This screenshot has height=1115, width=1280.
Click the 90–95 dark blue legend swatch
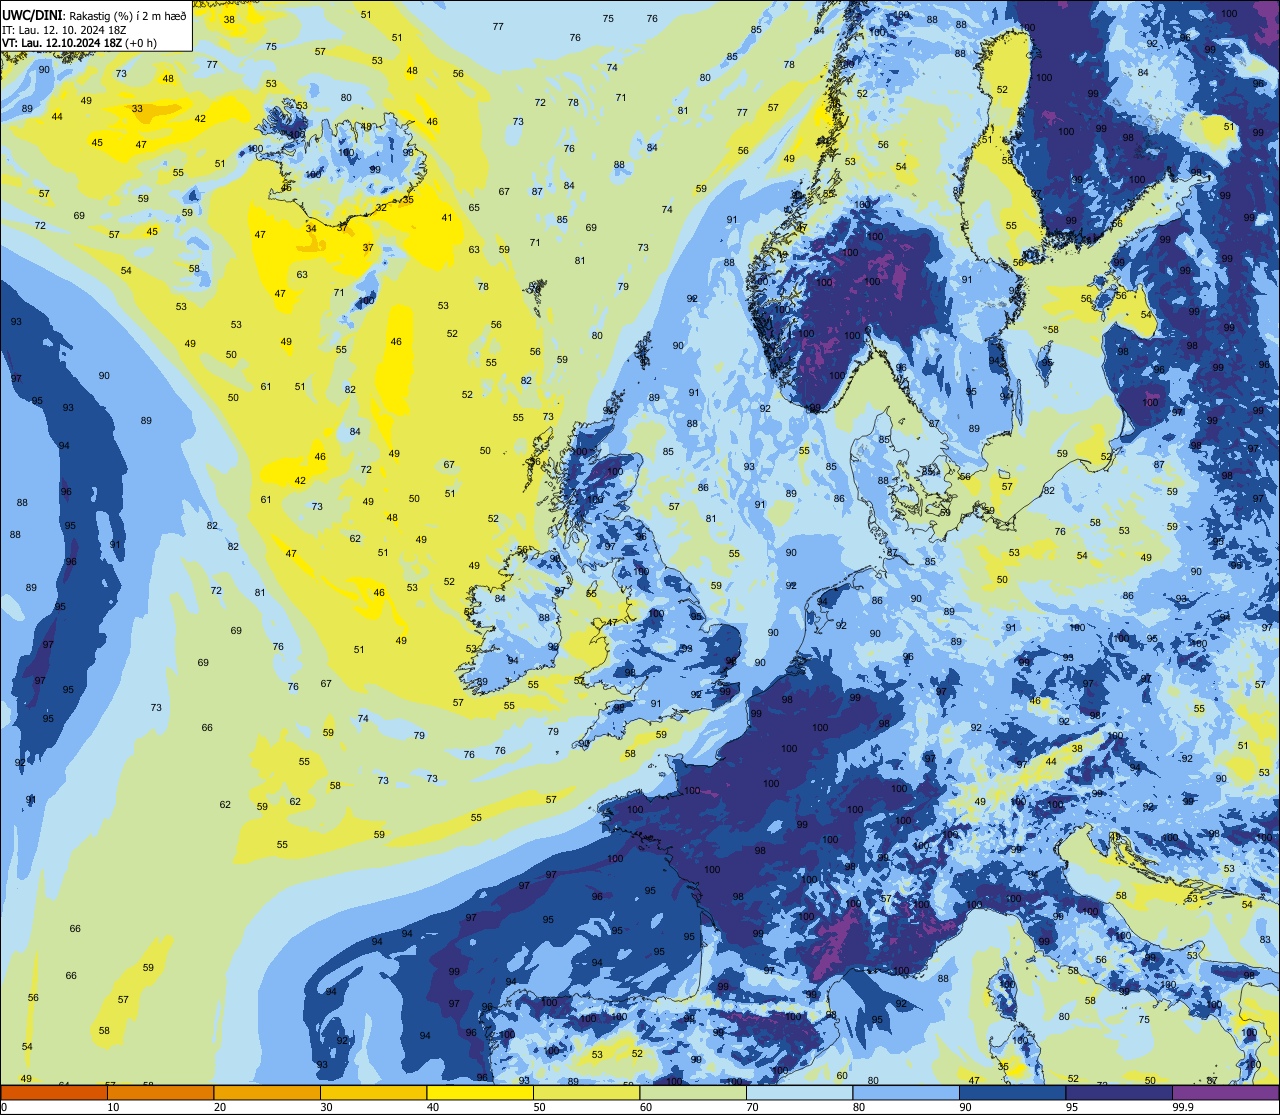click(x=1012, y=1092)
